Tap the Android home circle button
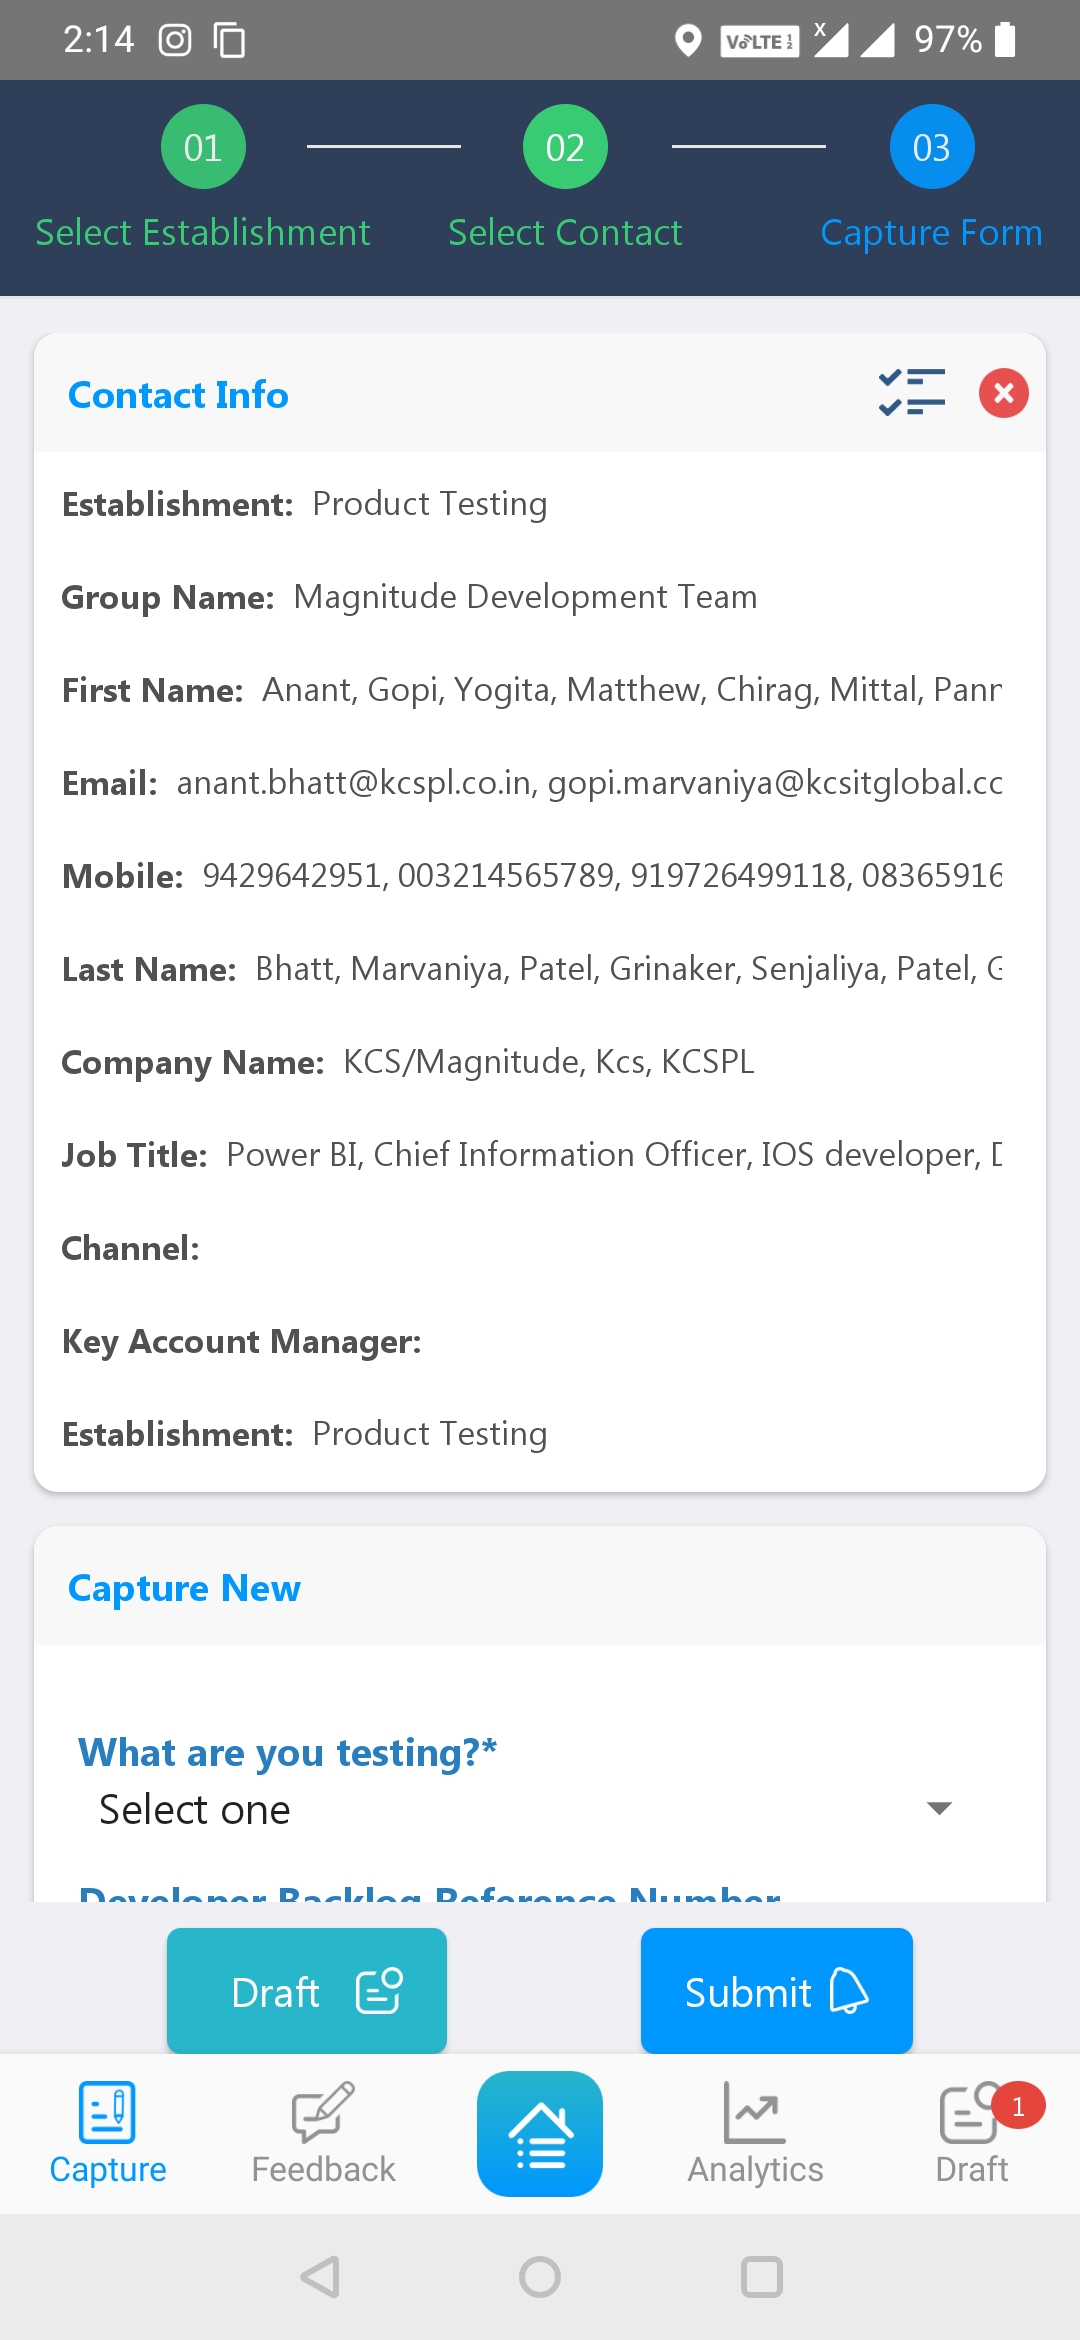The image size is (1080, 2340). tap(540, 2277)
